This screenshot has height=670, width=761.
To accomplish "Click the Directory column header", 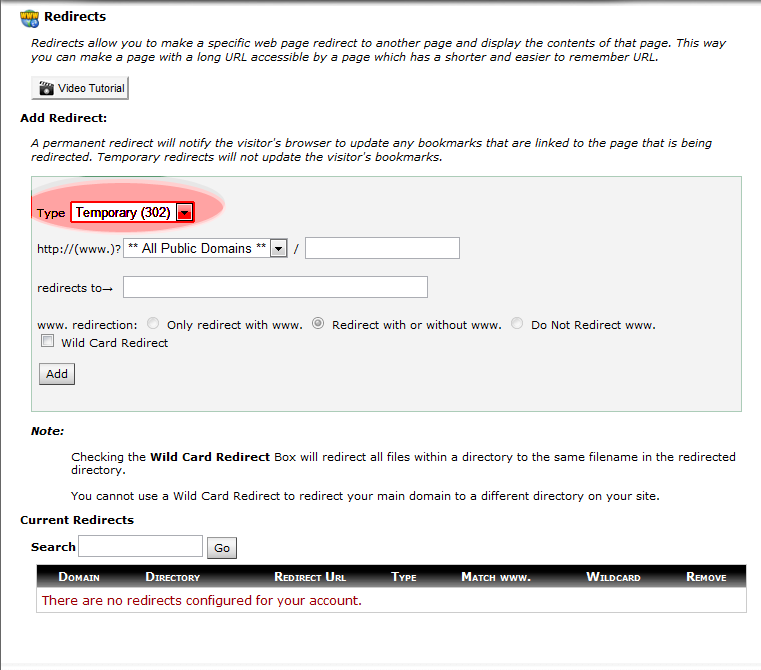I will [x=173, y=577].
